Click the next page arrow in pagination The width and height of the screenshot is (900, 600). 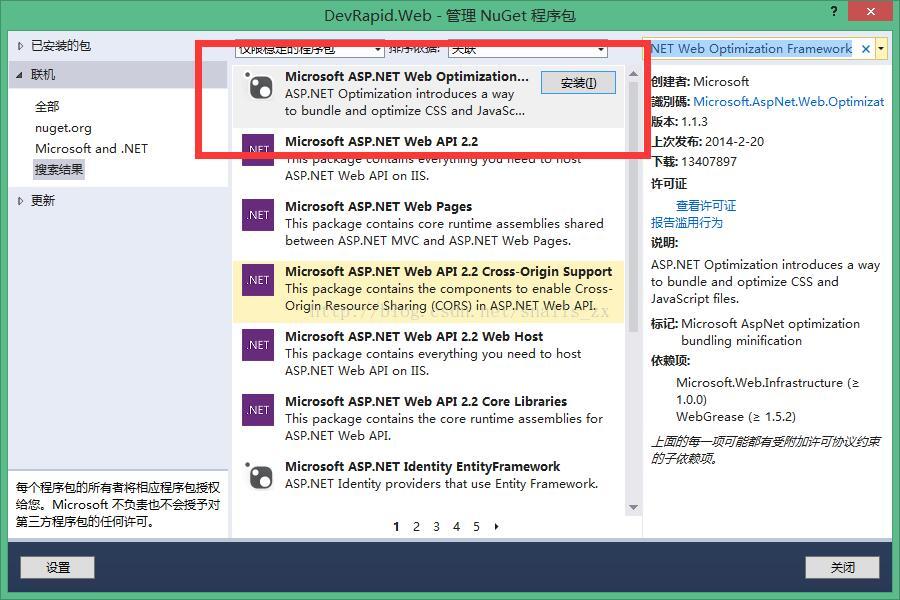click(496, 527)
